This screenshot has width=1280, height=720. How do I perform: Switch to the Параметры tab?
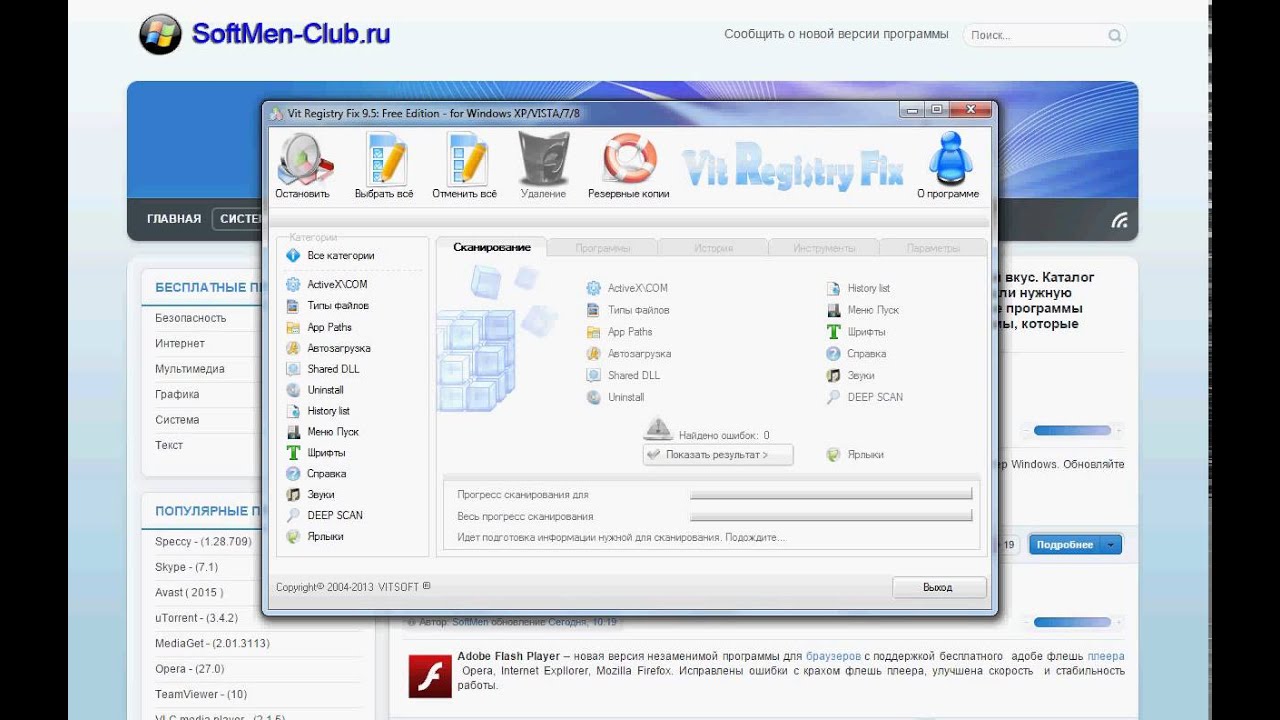pyautogui.click(x=933, y=248)
